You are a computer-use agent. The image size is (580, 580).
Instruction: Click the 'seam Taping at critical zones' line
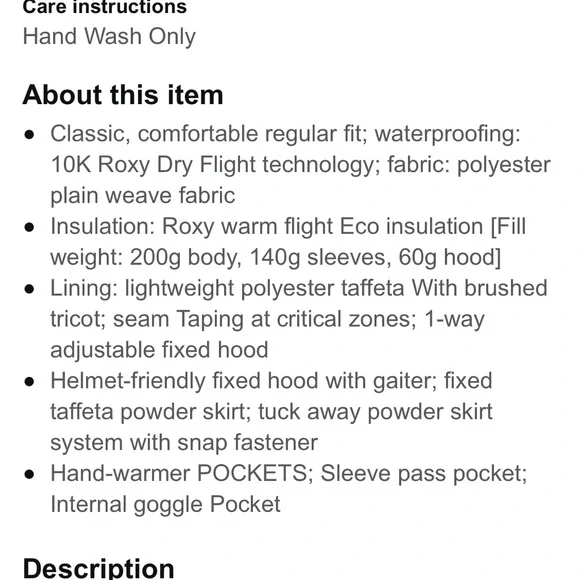[267, 319]
